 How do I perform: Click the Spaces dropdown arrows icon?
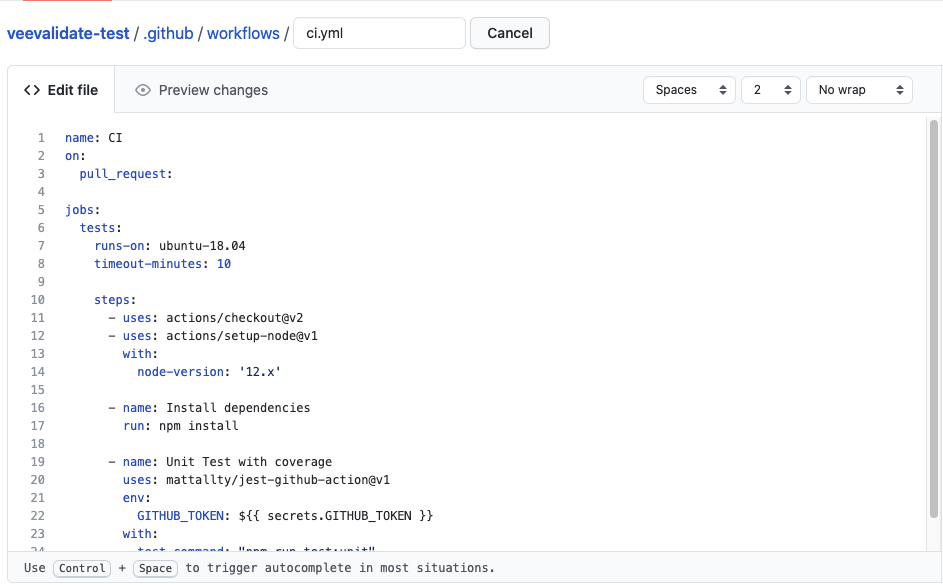723,90
